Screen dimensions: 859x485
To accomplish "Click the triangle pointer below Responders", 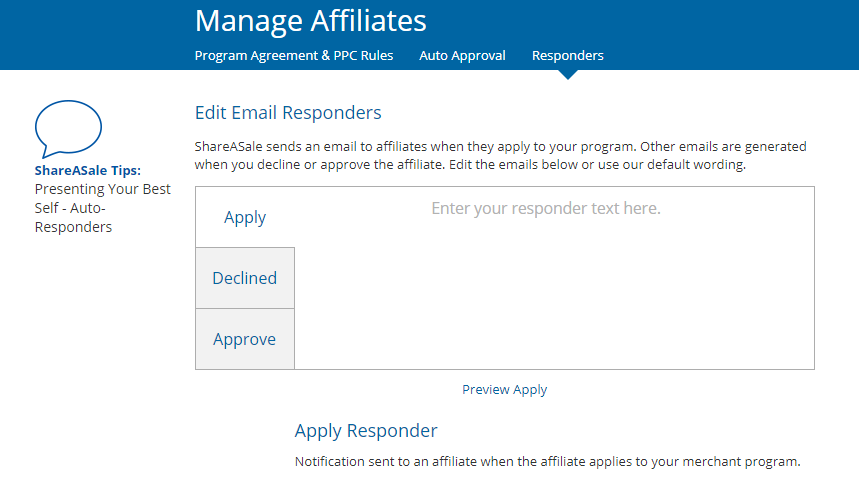I will (x=567, y=74).
